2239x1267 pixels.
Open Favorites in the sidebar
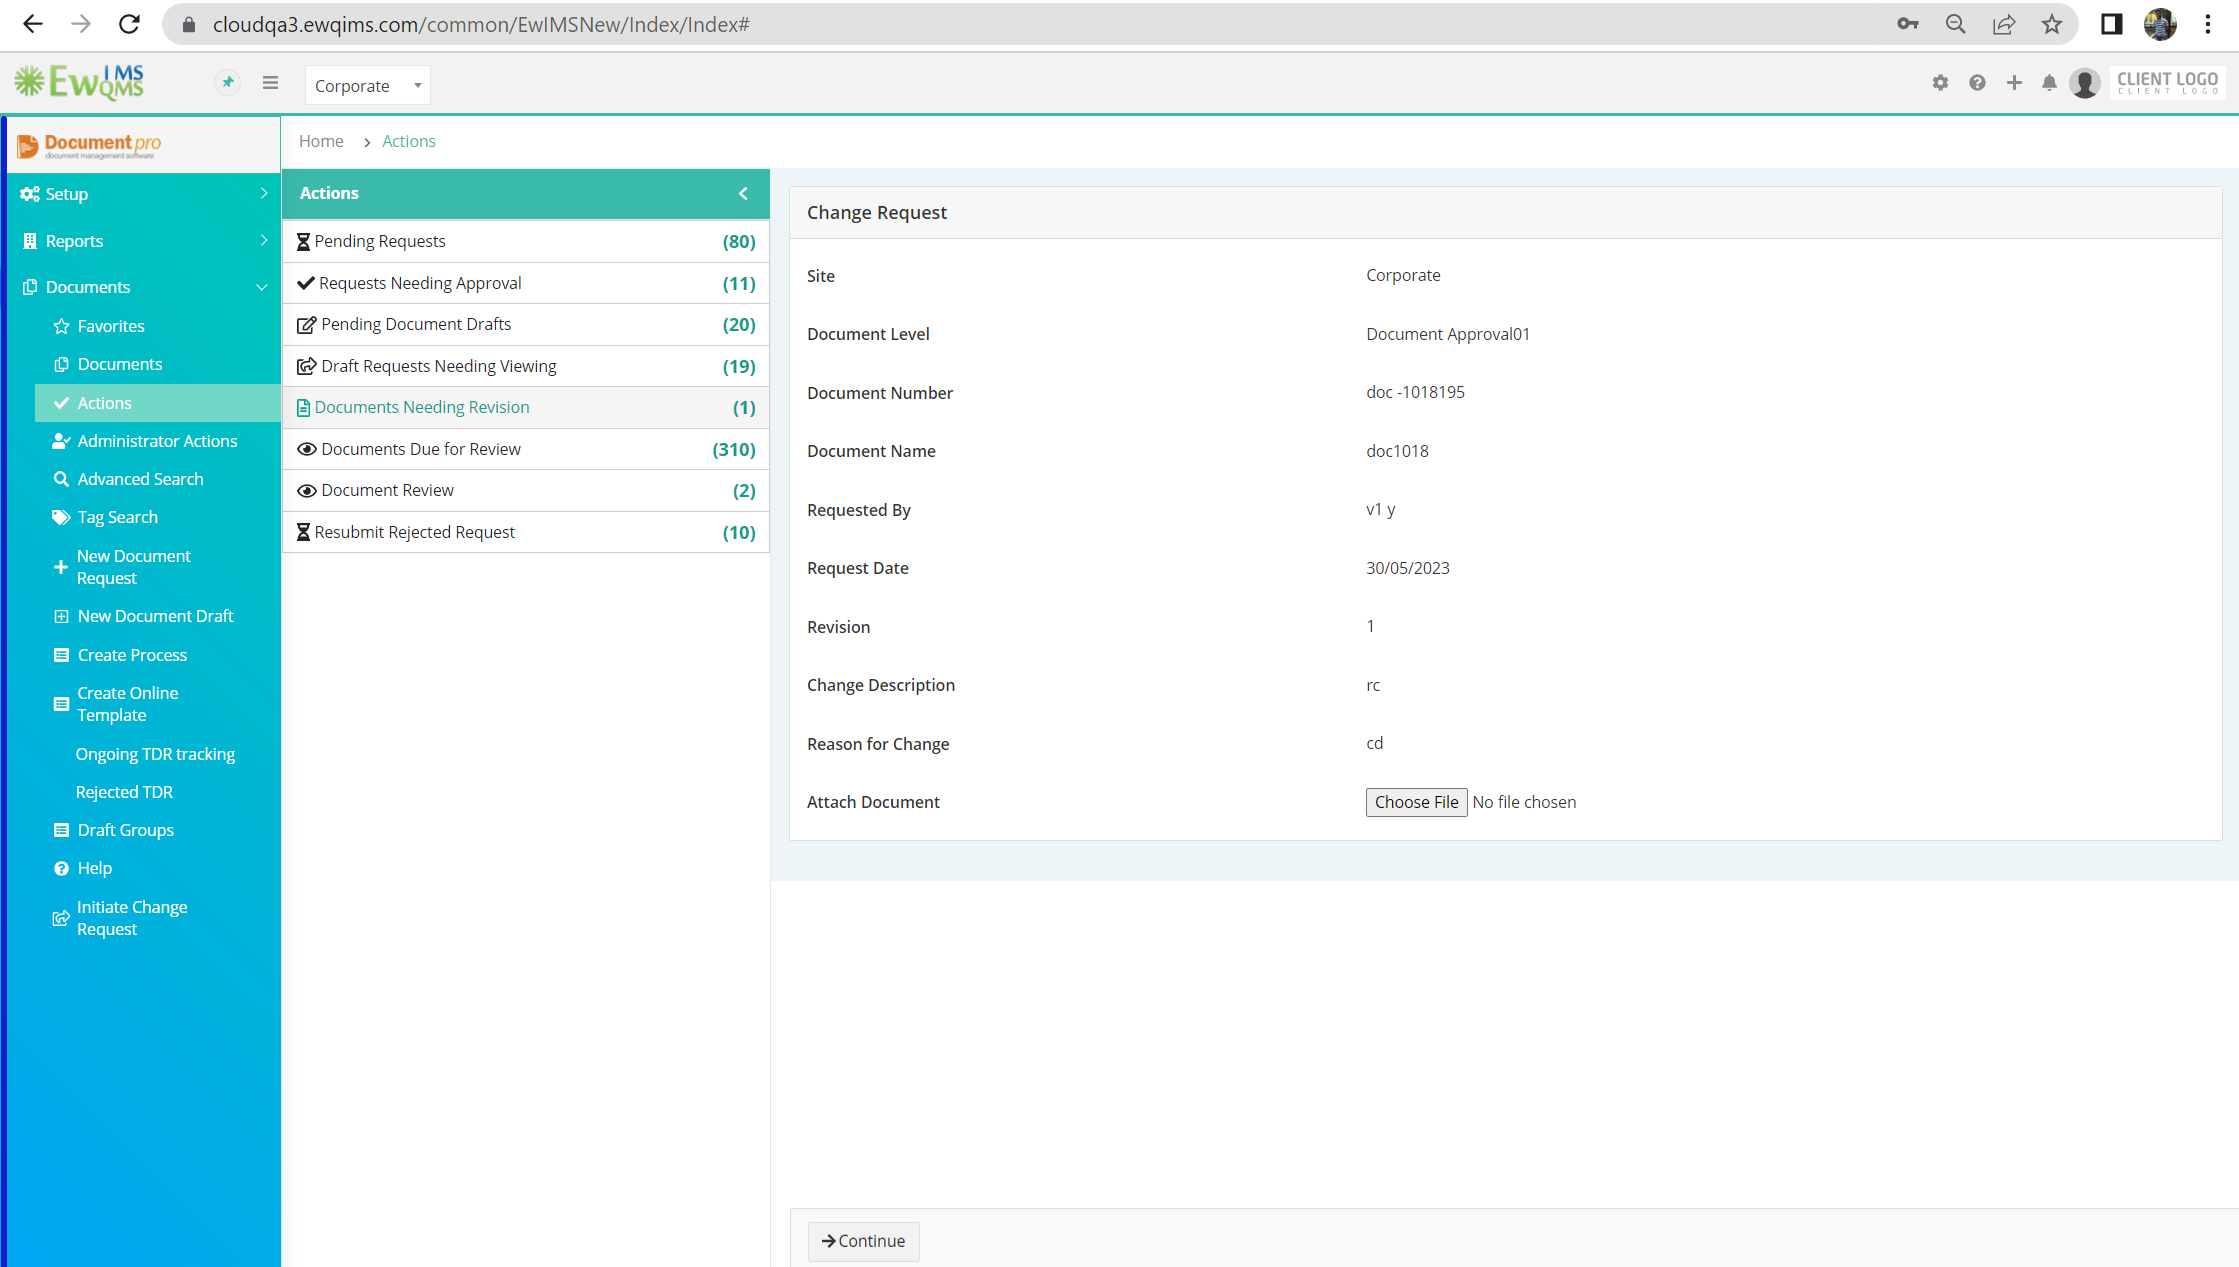click(x=111, y=326)
